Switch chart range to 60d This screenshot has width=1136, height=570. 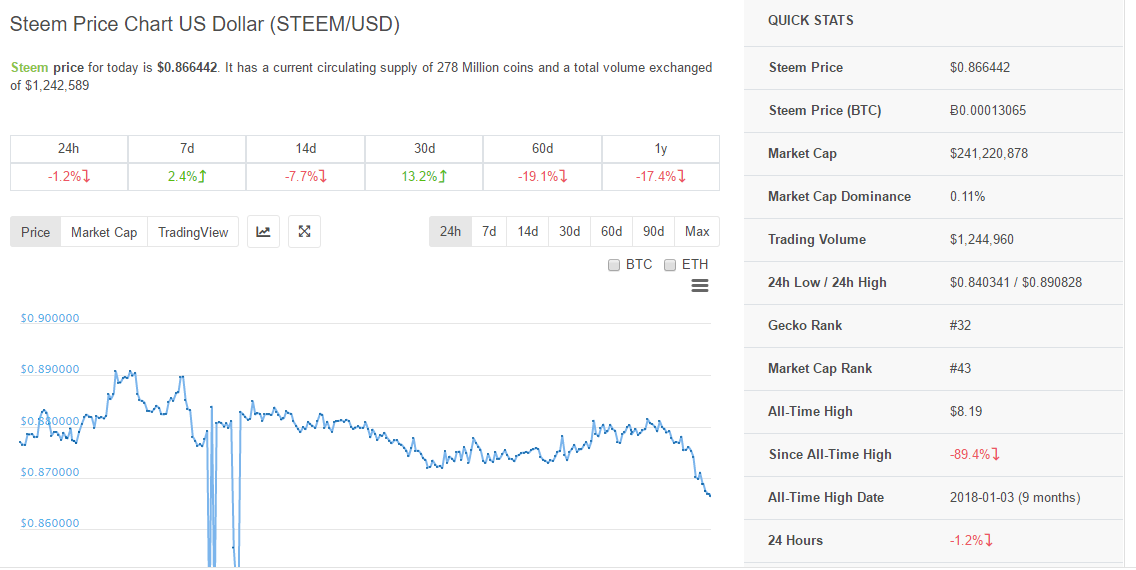612,231
